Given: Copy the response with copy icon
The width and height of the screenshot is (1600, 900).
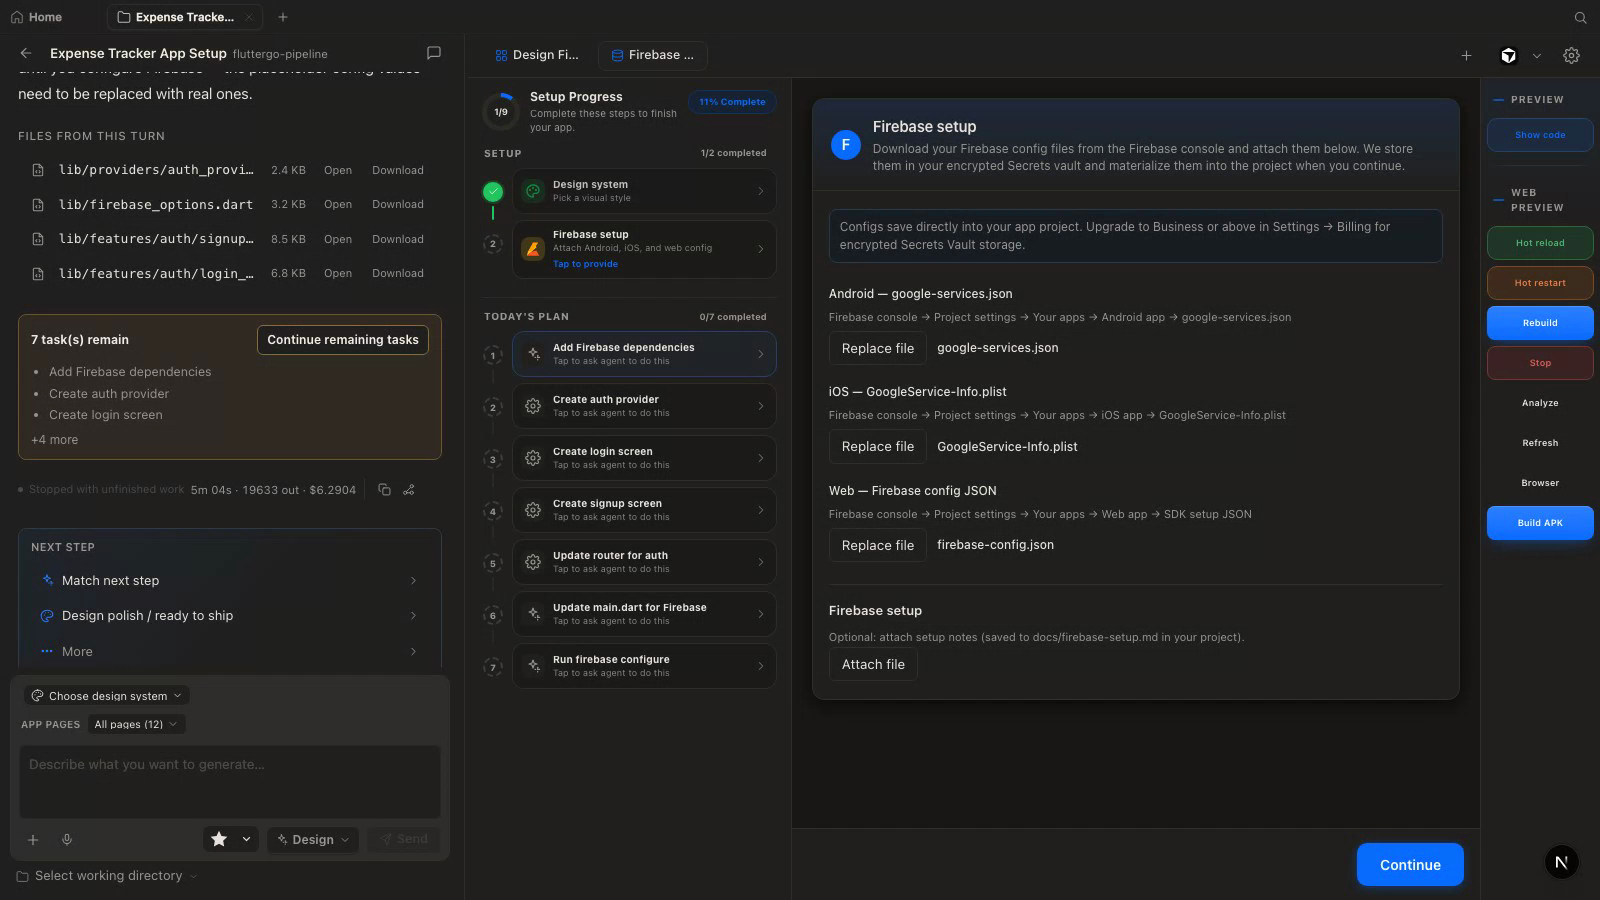Looking at the screenshot, I should (384, 490).
